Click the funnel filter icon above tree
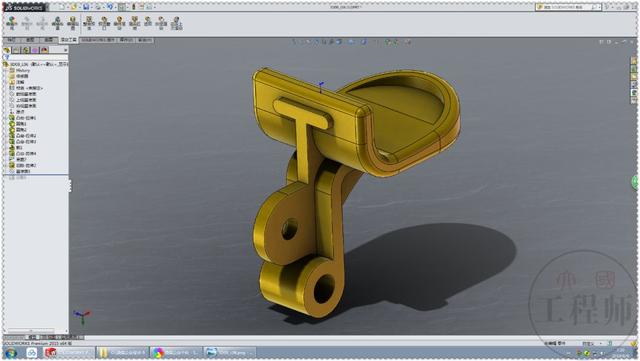 tap(6, 58)
